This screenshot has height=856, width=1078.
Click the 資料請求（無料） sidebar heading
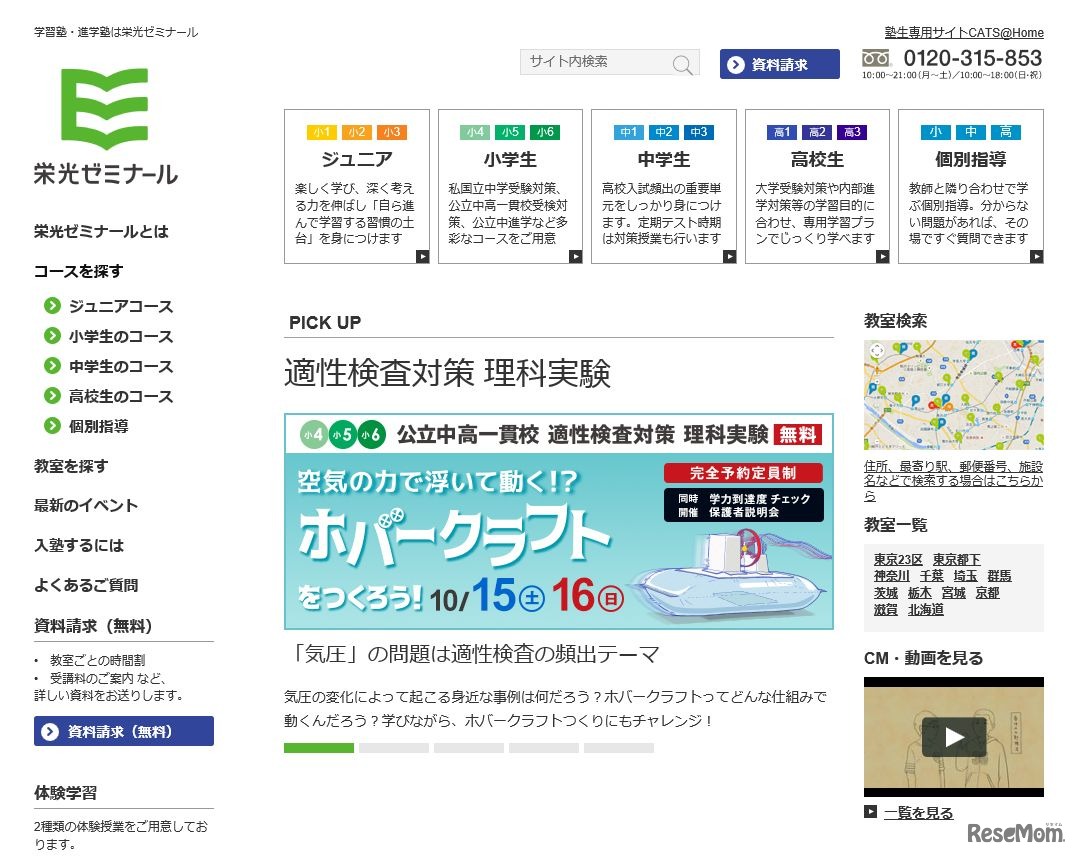point(93,626)
